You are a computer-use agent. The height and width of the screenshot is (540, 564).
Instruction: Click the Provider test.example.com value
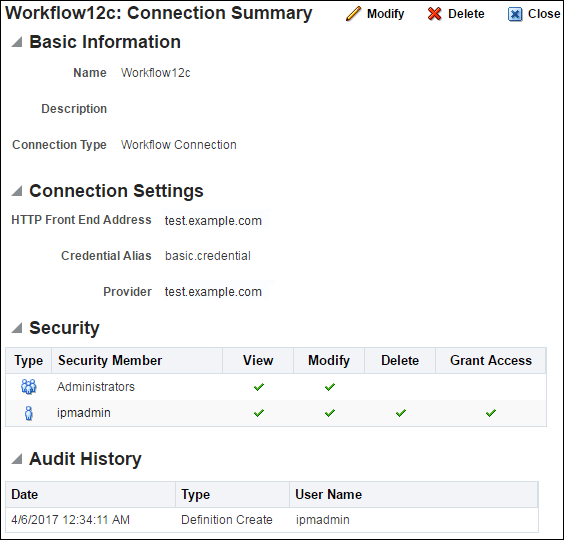[x=213, y=292]
